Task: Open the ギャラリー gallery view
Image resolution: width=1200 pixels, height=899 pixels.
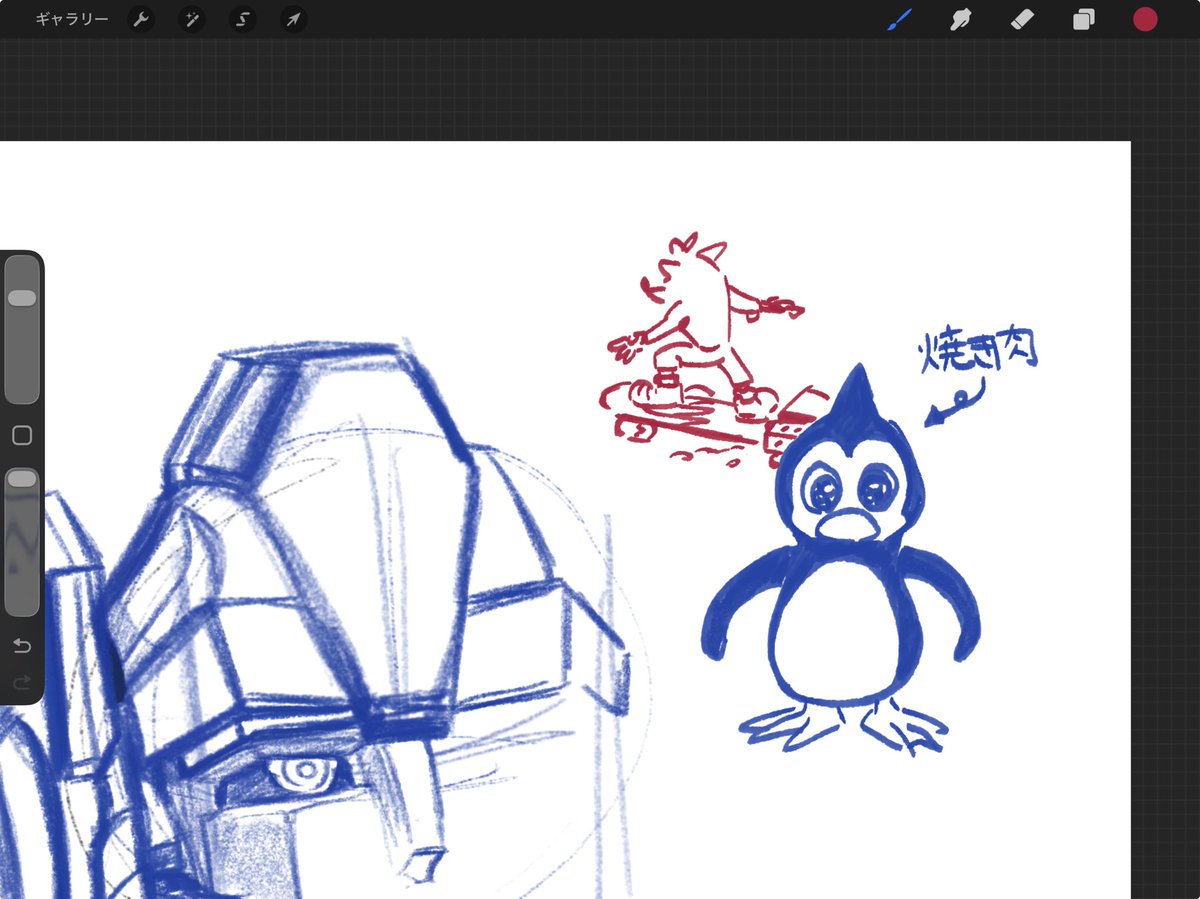Action: (71, 20)
